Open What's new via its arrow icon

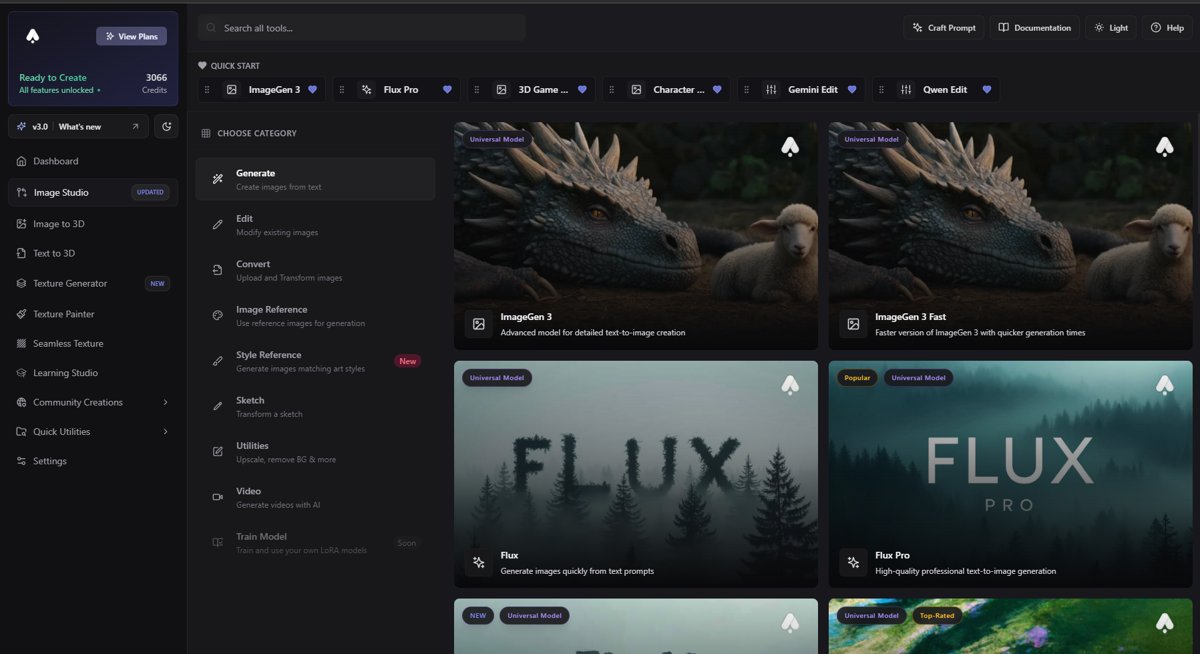(x=135, y=127)
